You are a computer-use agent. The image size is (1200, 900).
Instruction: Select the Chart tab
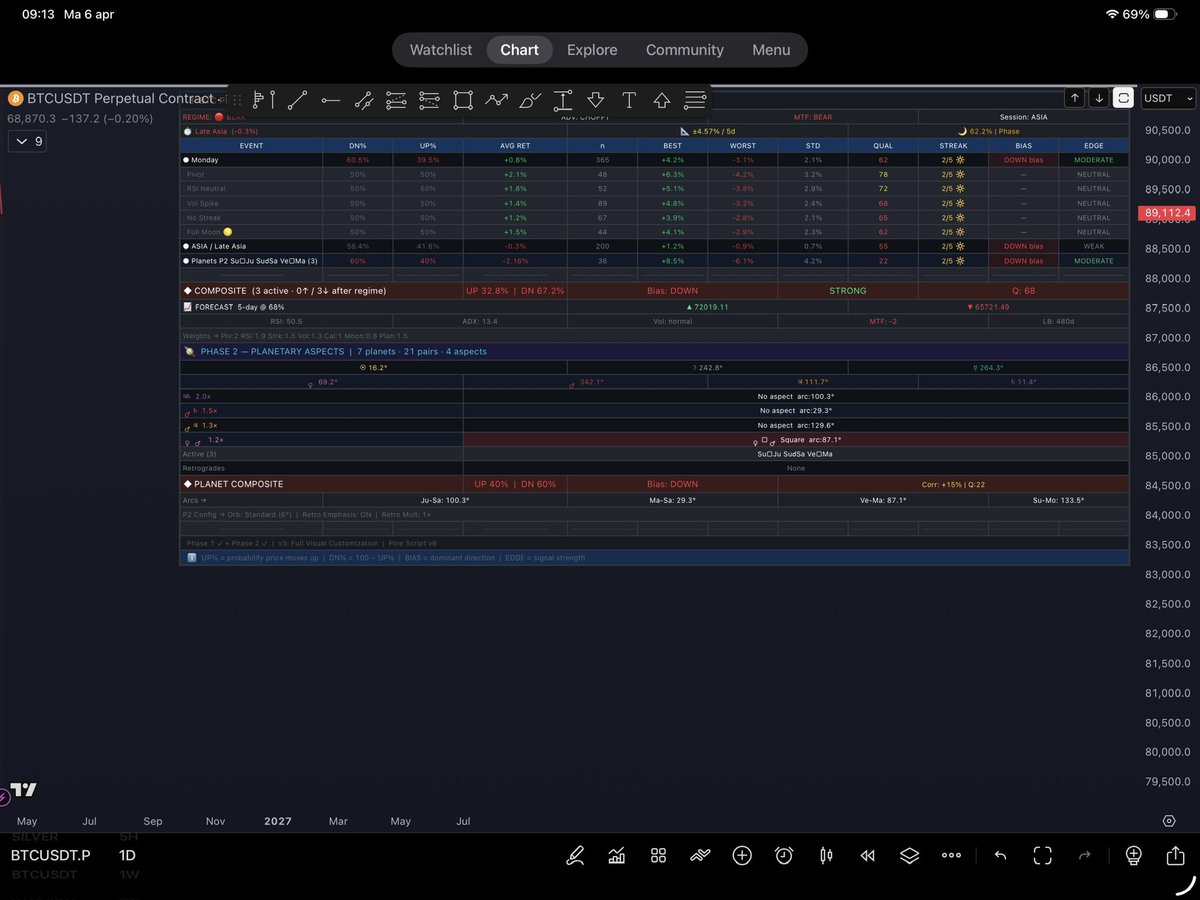pos(519,50)
